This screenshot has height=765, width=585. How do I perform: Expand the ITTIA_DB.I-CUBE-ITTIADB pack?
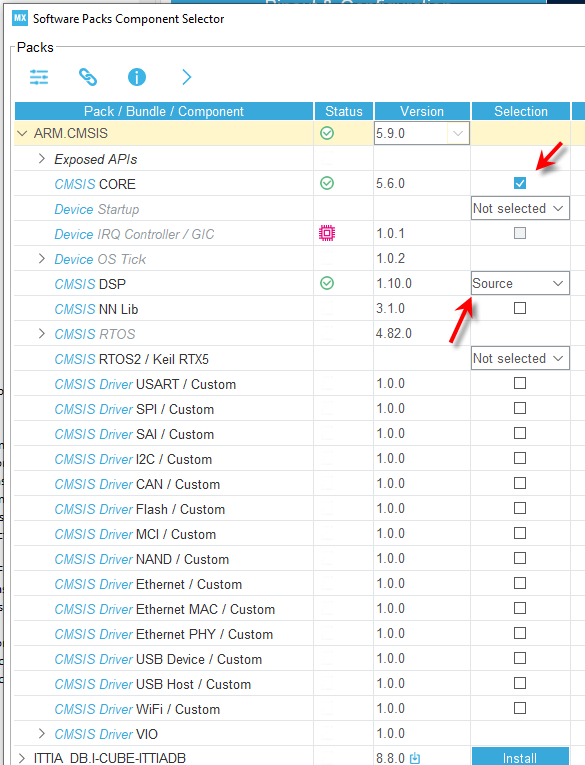[x=21, y=758]
